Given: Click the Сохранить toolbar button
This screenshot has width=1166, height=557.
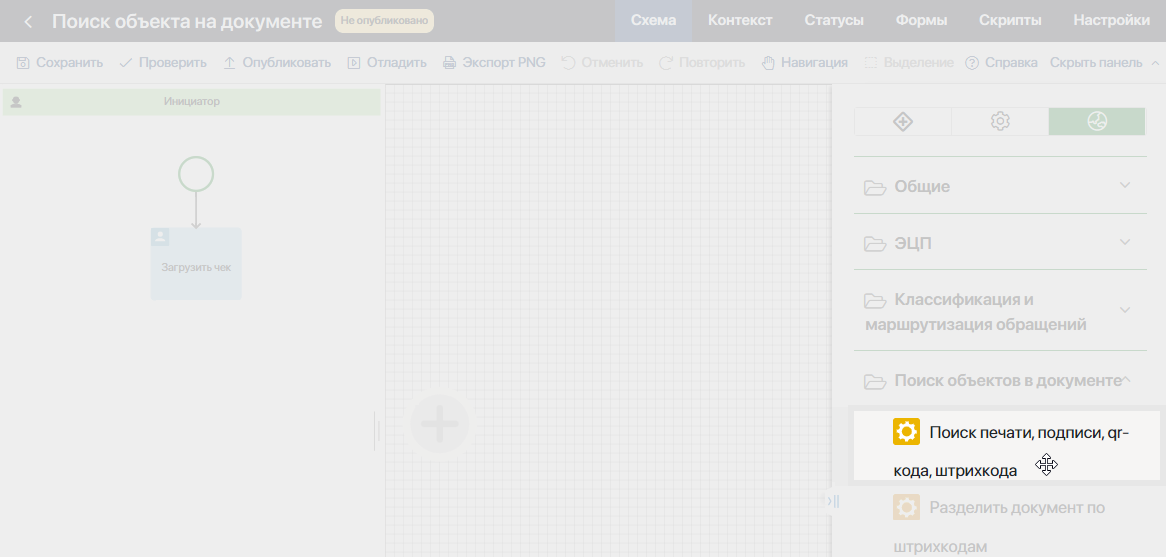Looking at the screenshot, I should [x=59, y=62].
